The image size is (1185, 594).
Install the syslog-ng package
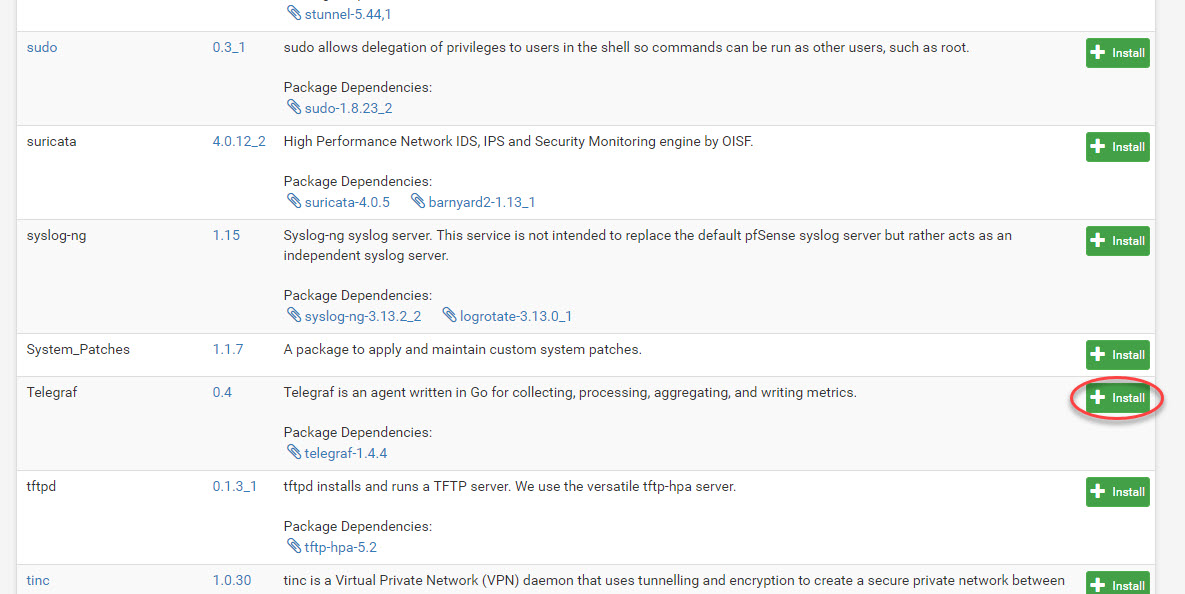coord(1118,241)
